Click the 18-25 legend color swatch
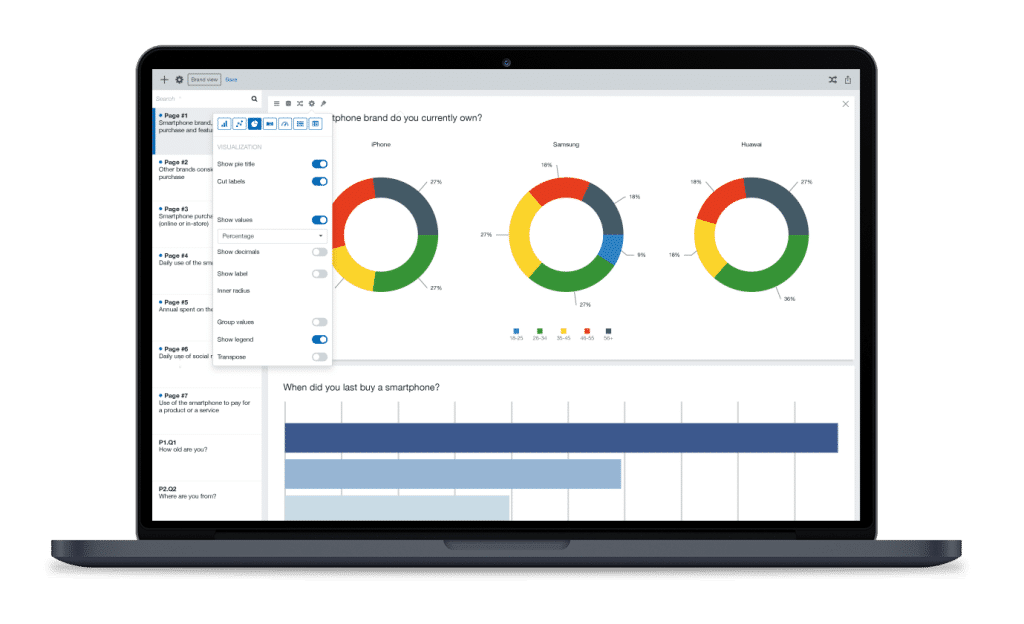 [x=516, y=330]
